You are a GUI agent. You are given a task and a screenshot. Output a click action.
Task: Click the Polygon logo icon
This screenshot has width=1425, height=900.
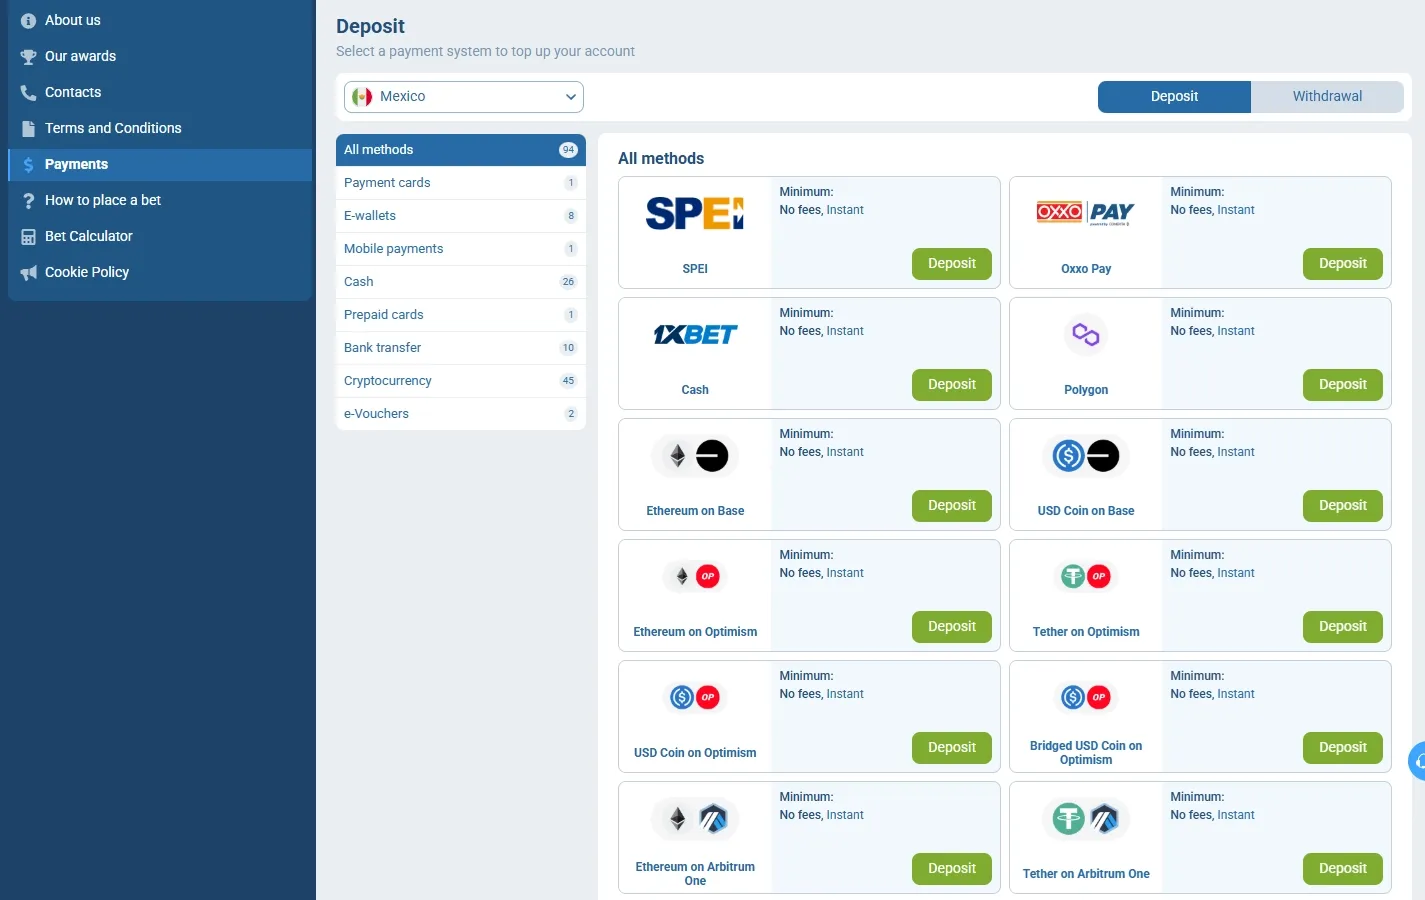pos(1086,334)
